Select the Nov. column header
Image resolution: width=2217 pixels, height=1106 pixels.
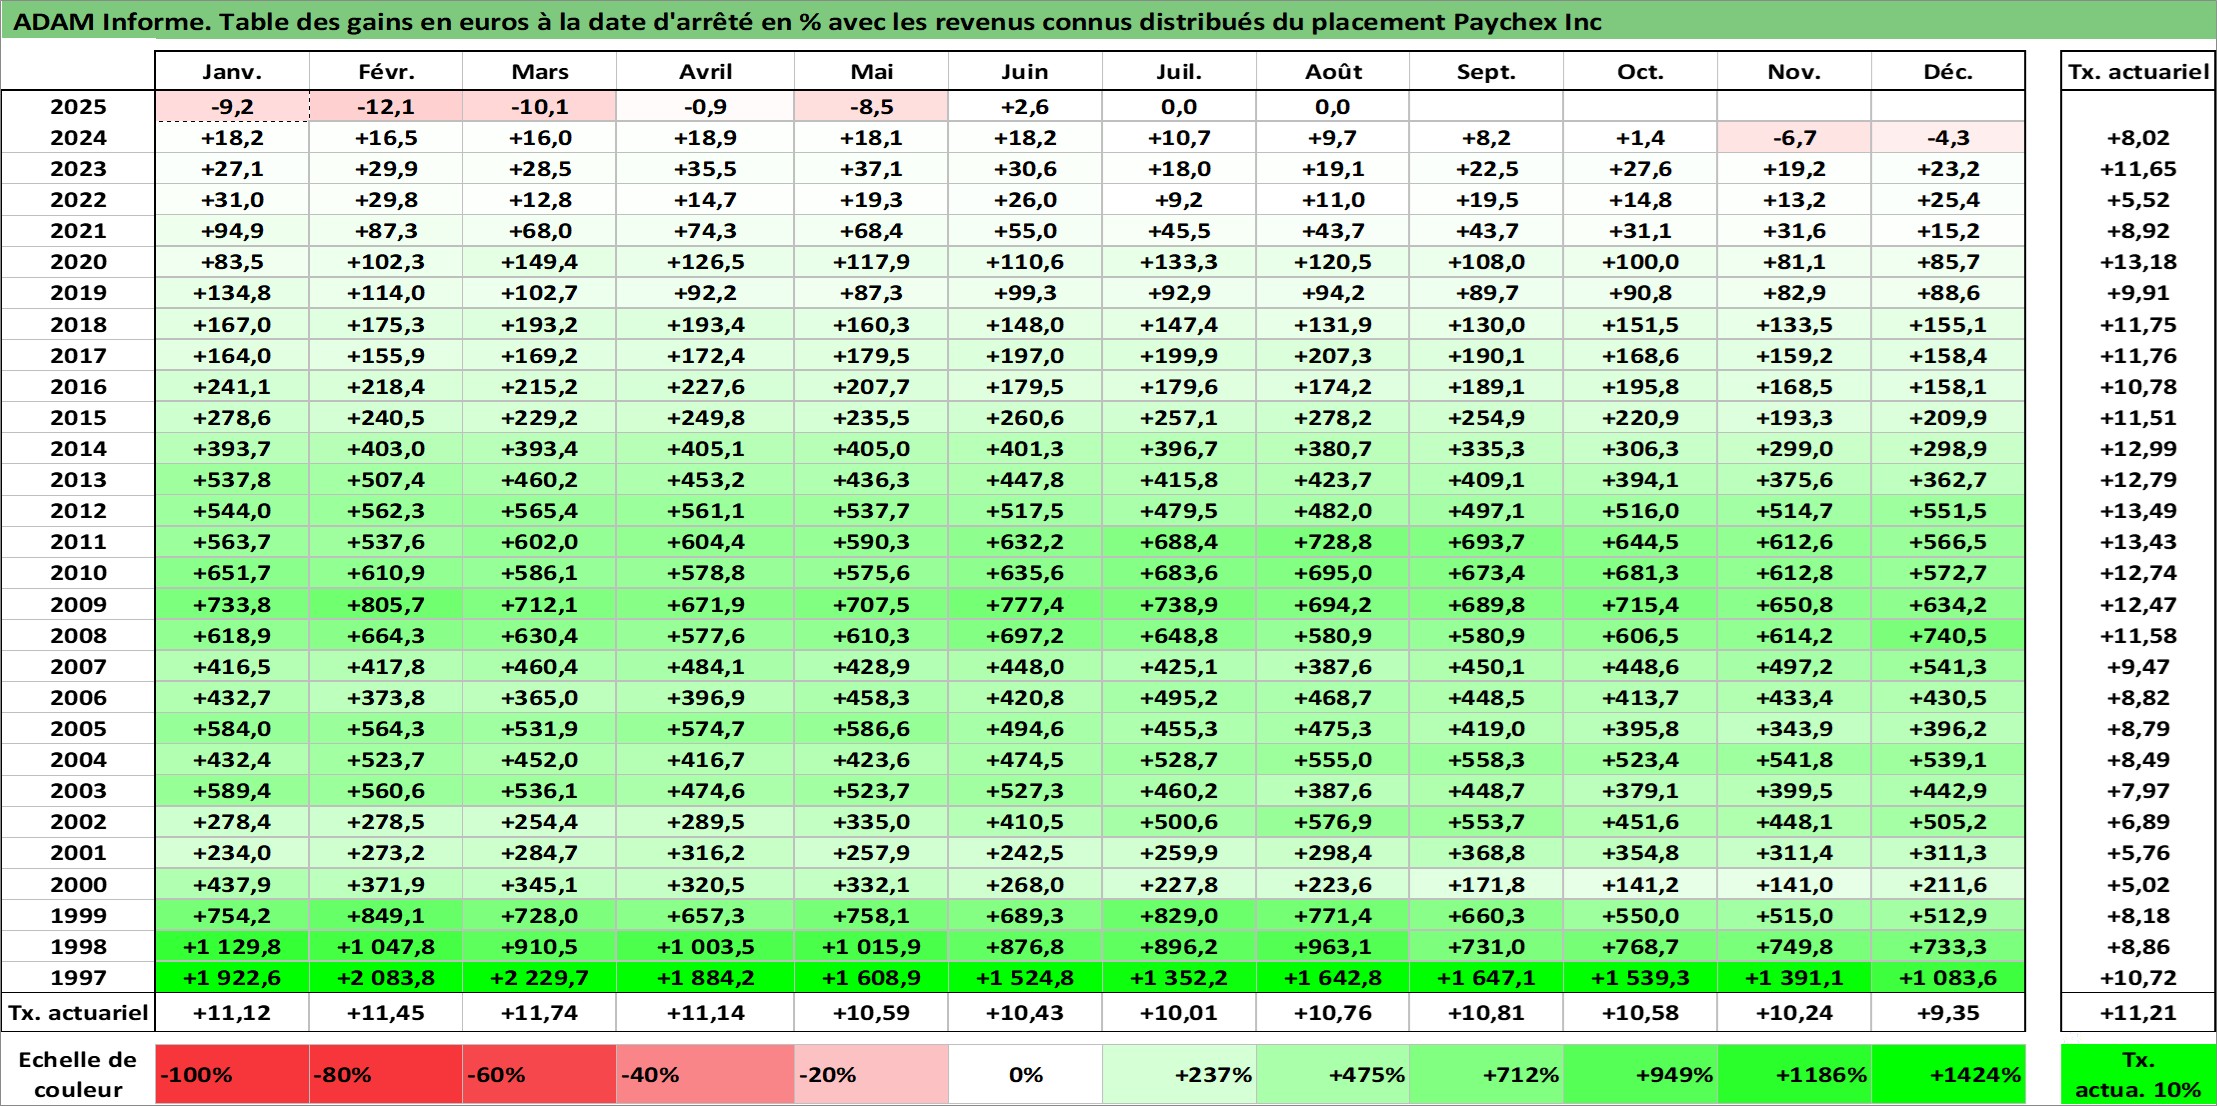[1794, 71]
